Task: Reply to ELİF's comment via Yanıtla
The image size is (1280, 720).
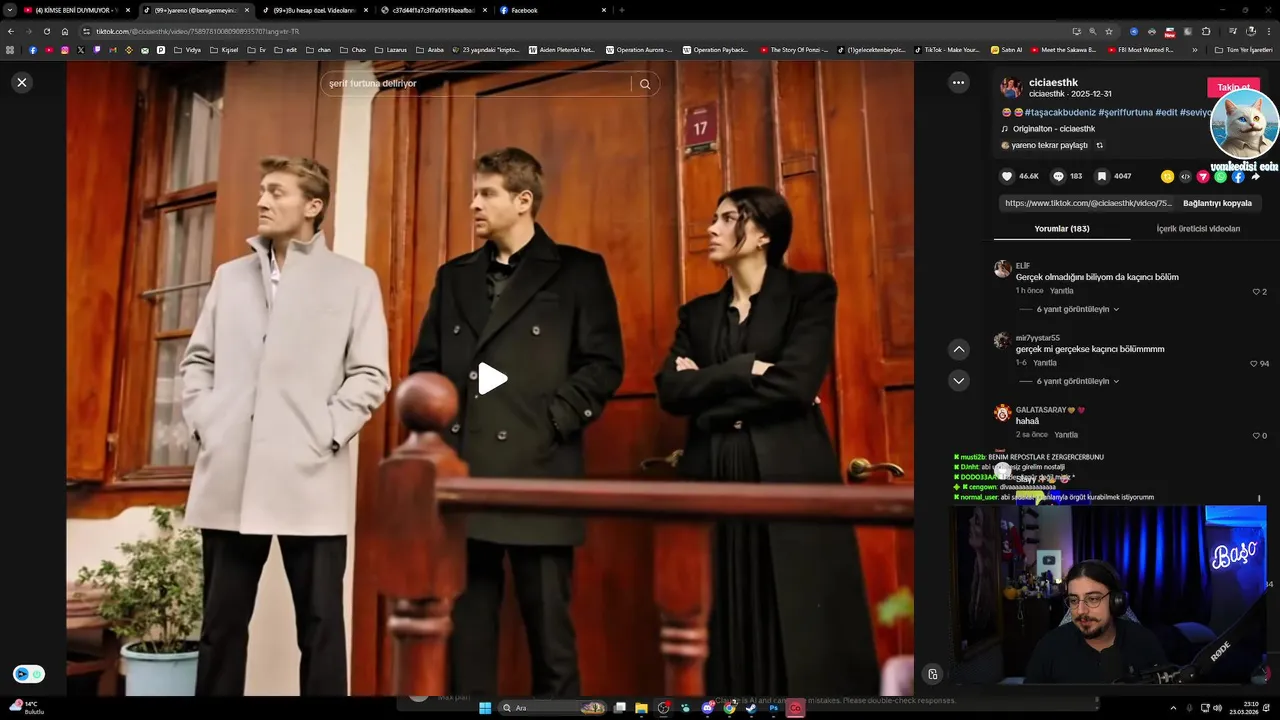Action: point(1061,291)
